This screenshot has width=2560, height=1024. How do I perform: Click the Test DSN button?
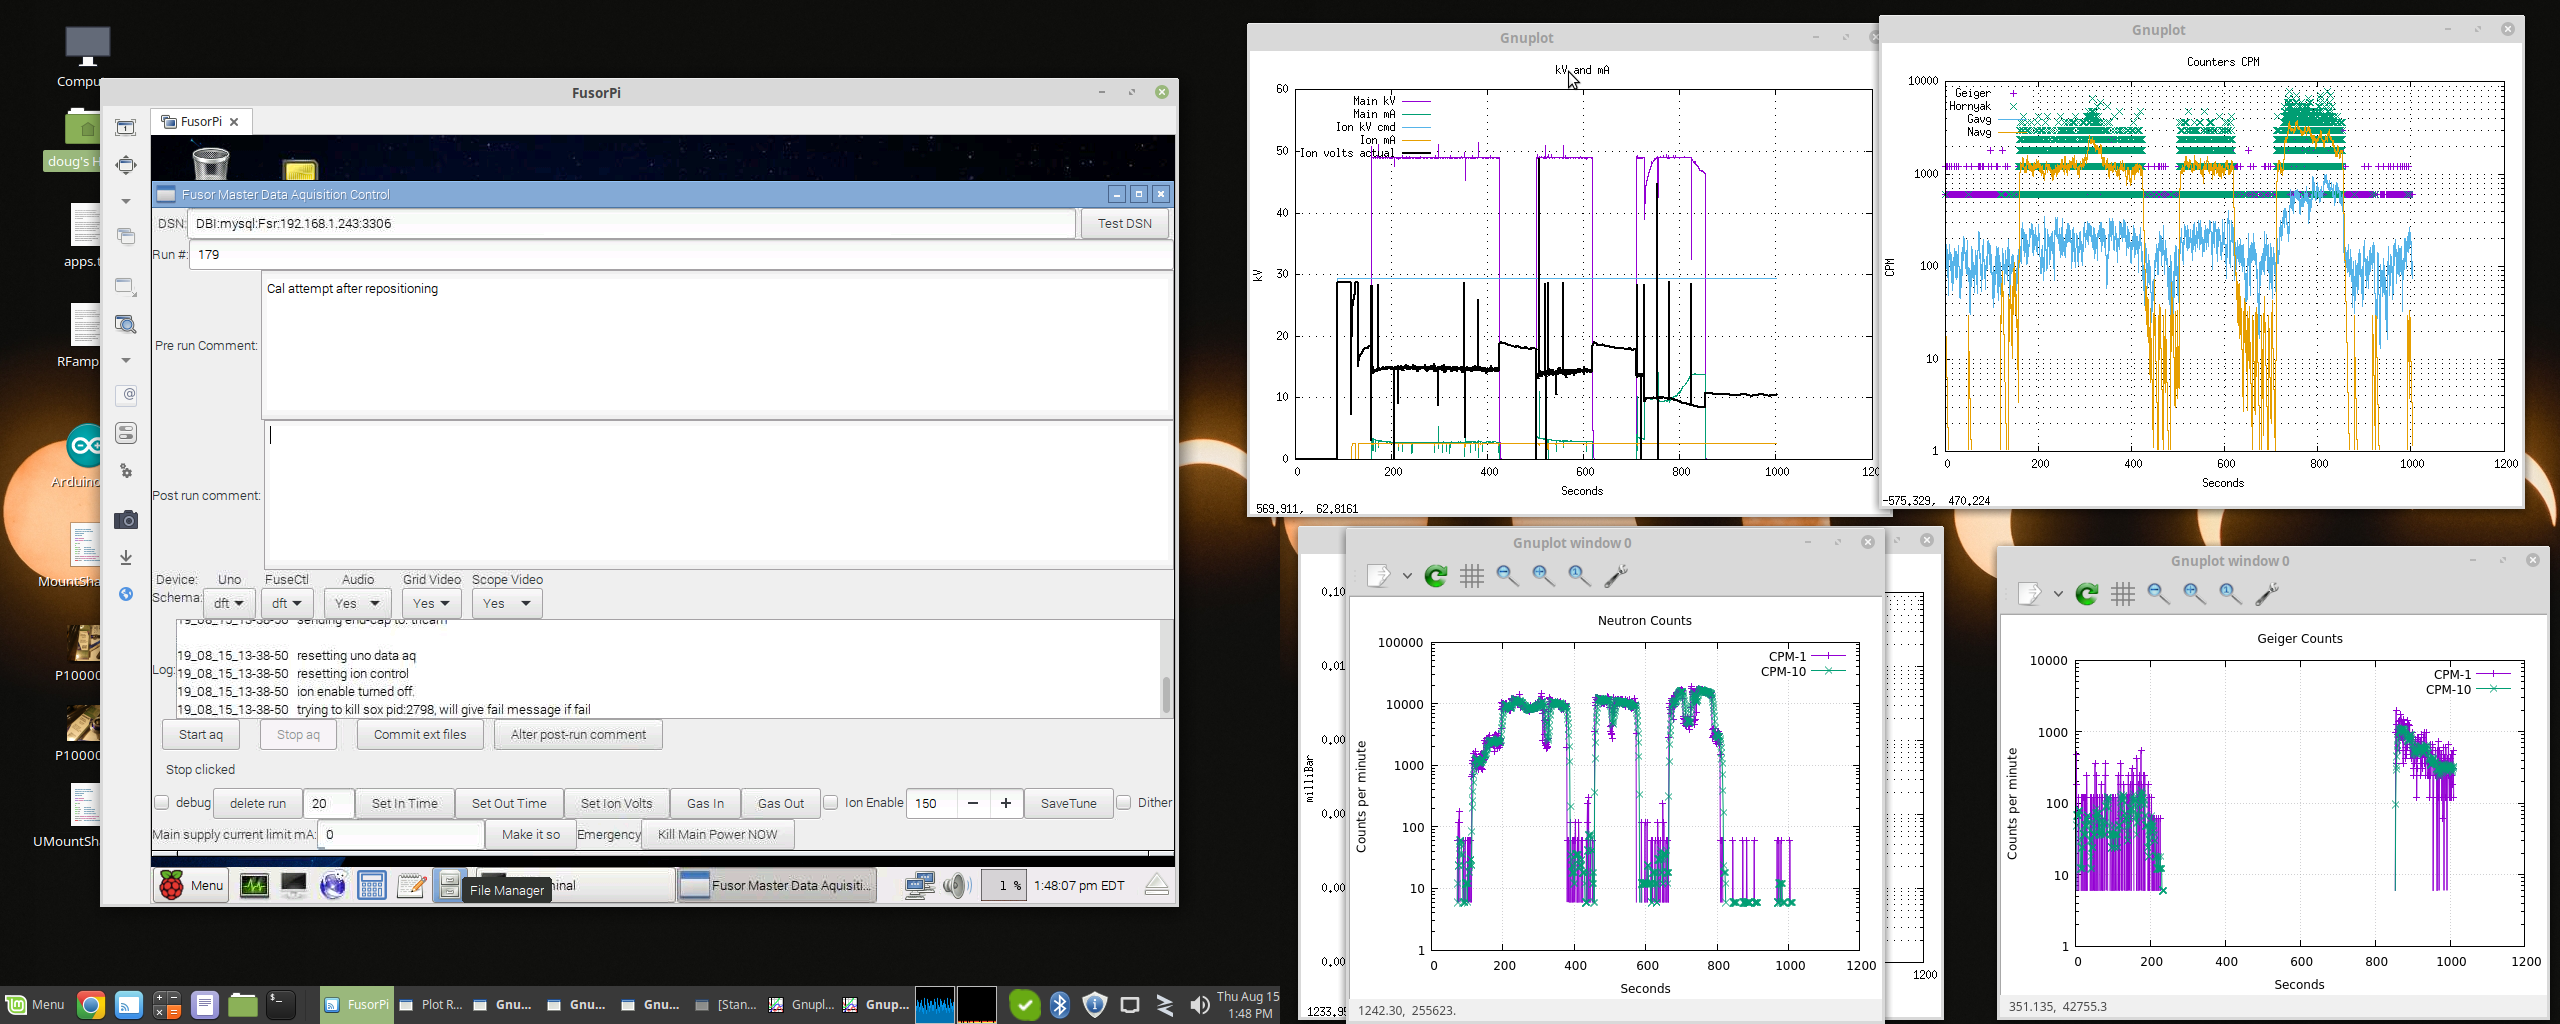[x=1125, y=224]
